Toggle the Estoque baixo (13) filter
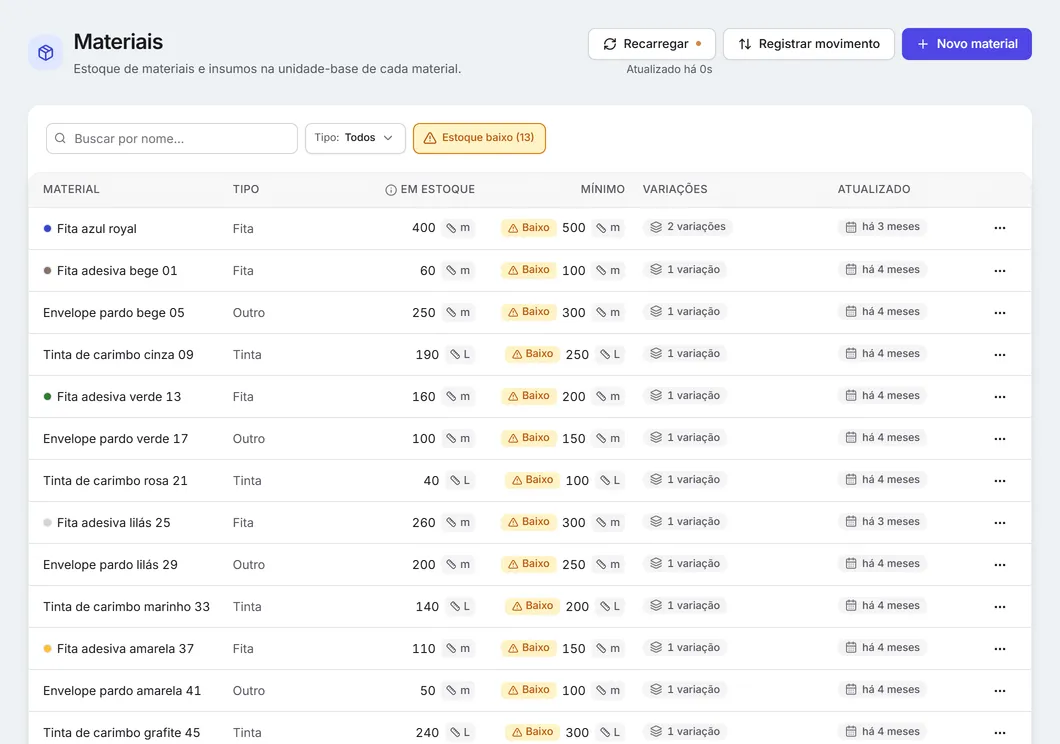This screenshot has width=1060, height=744. pos(479,138)
